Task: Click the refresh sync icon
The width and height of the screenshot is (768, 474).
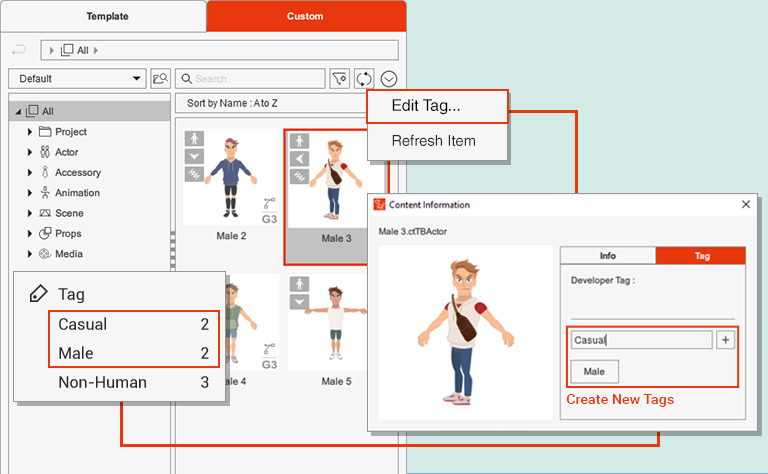Action: 365,79
